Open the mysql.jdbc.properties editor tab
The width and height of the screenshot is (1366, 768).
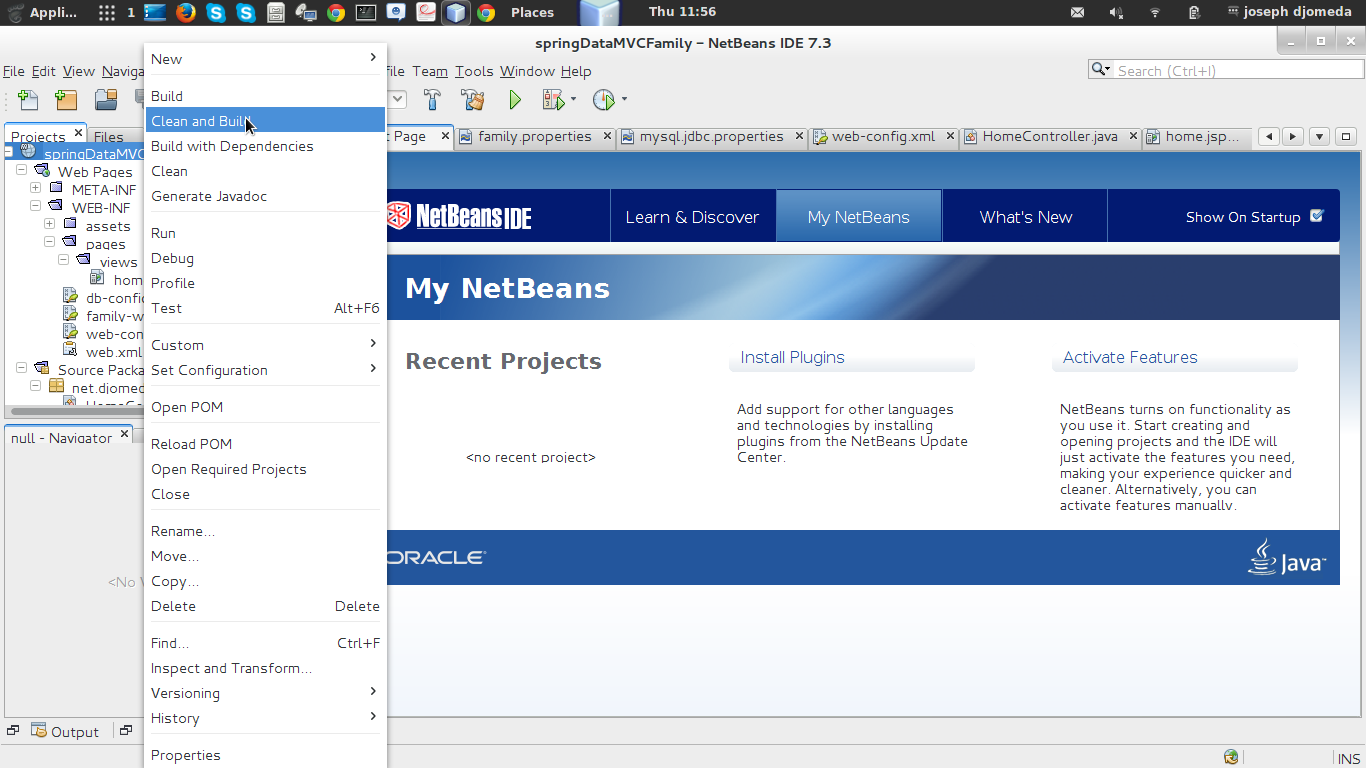711,136
